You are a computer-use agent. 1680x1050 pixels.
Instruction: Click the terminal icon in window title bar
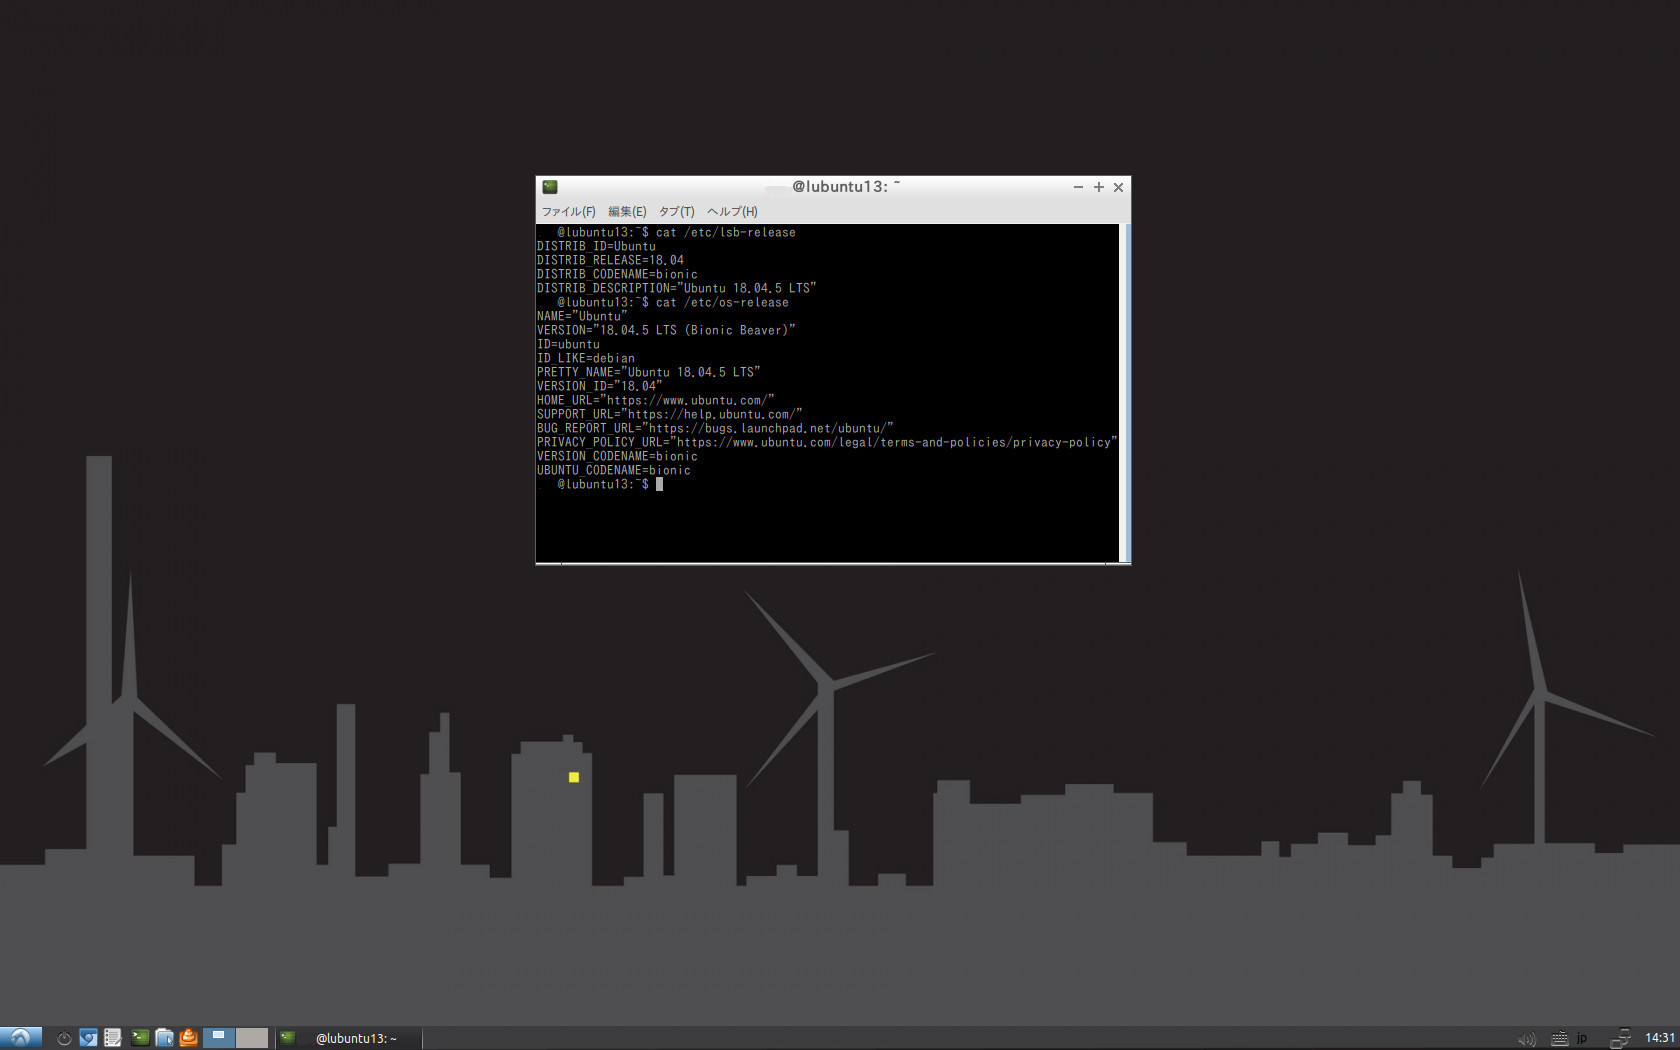pos(550,187)
